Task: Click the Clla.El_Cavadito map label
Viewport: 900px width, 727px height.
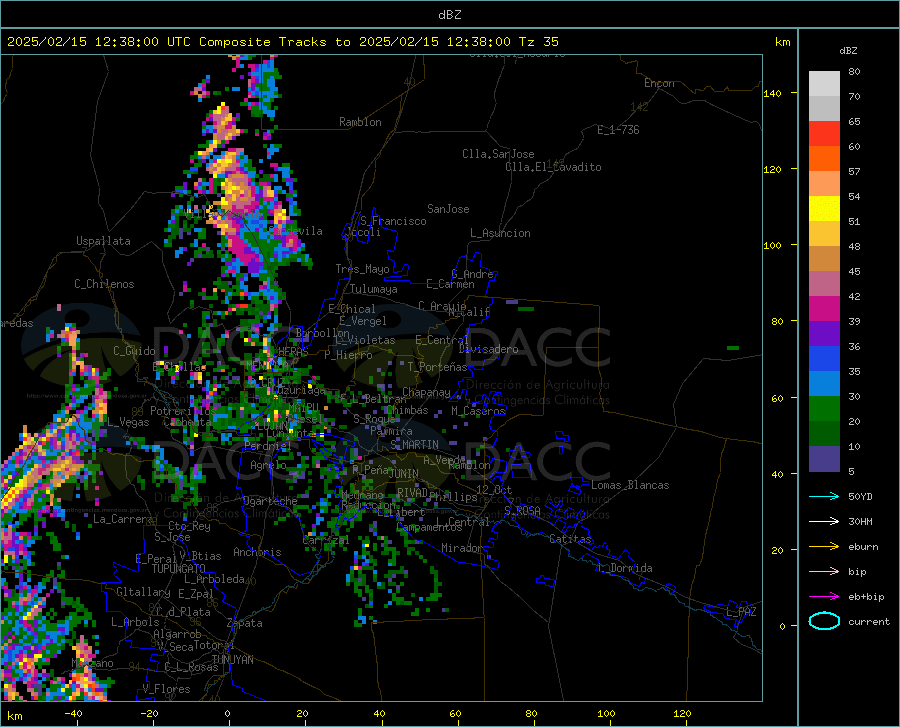Action: (553, 167)
